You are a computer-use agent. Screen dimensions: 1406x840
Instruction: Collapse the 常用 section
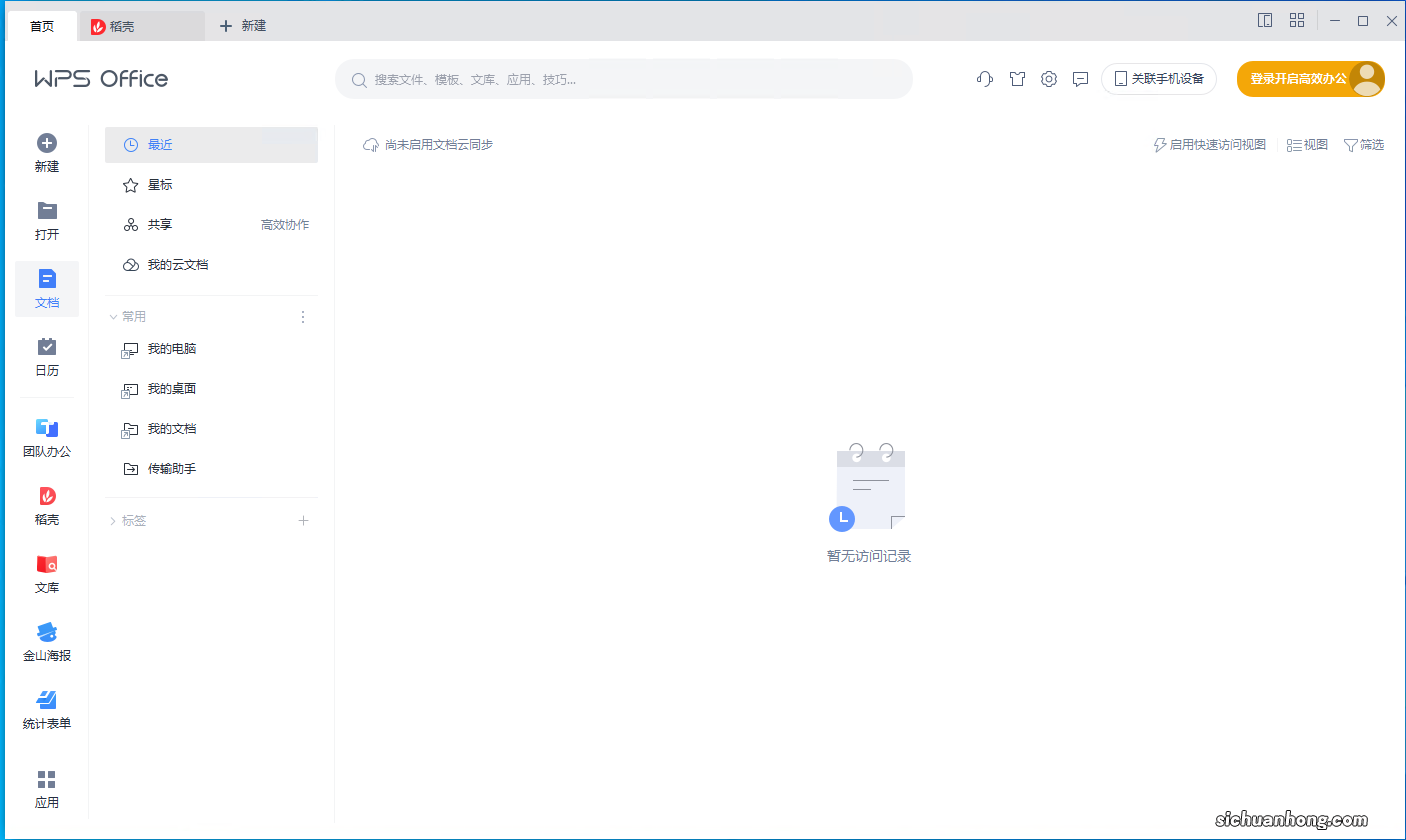(x=112, y=317)
